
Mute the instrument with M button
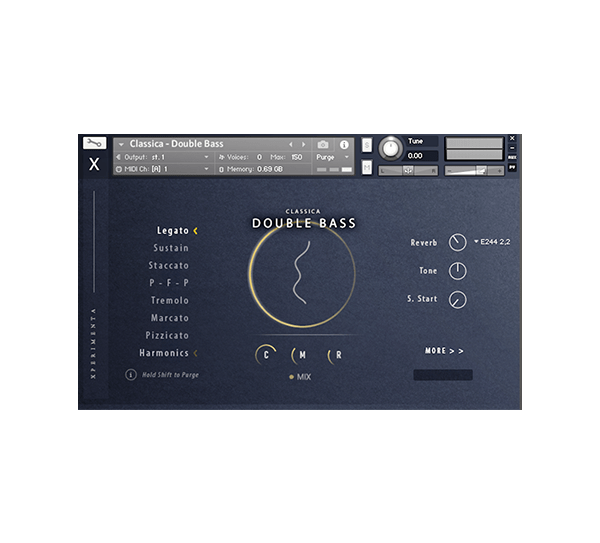tap(367, 167)
